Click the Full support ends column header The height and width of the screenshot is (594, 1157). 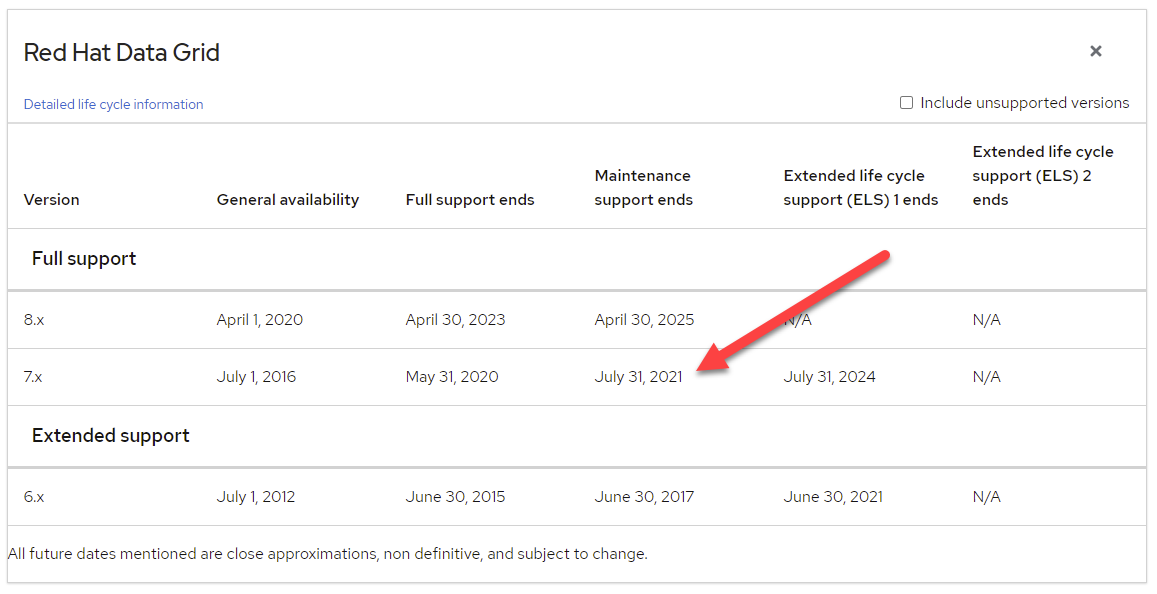[x=470, y=199]
